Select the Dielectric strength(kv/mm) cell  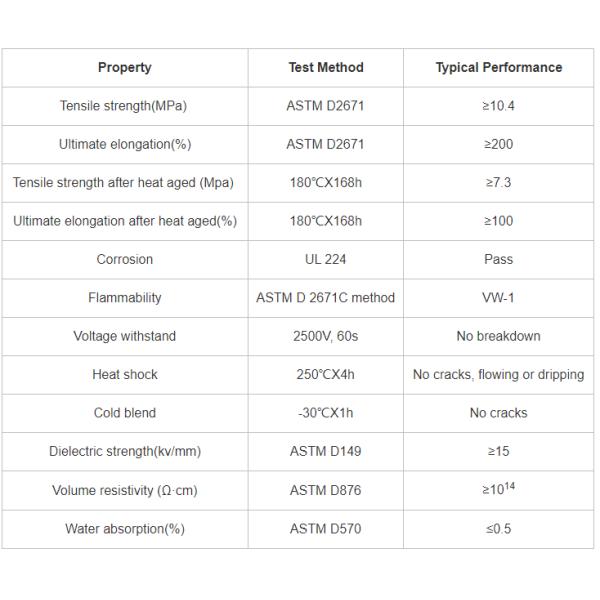pos(125,451)
